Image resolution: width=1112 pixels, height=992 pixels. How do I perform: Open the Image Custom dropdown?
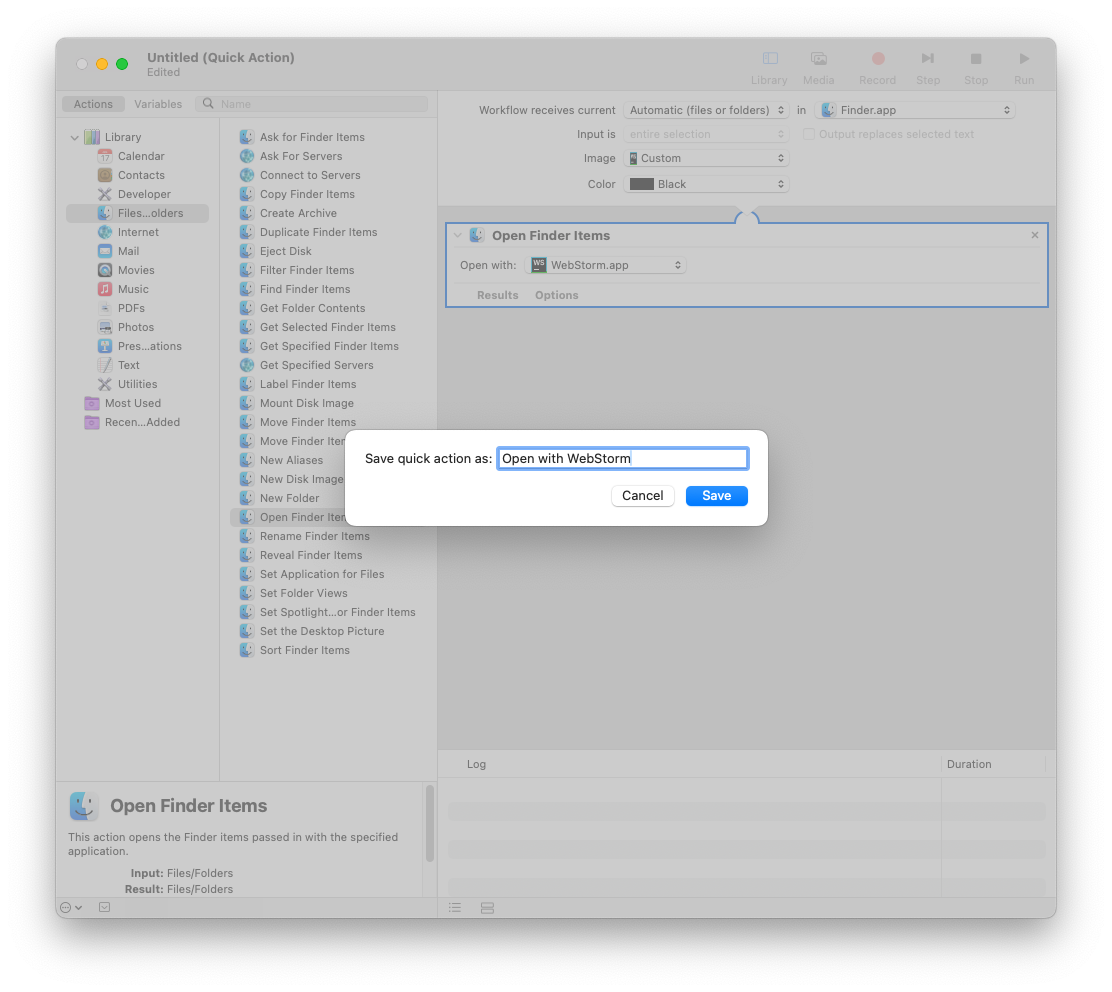(x=706, y=158)
